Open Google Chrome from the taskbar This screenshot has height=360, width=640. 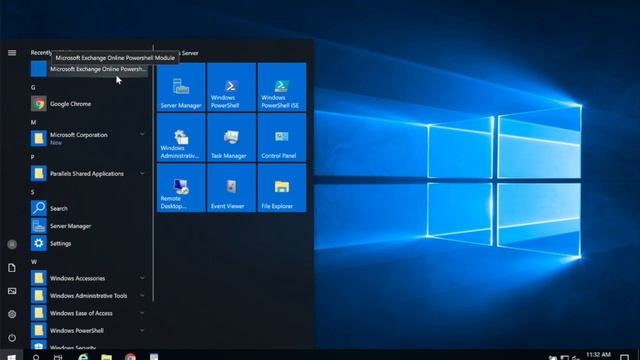click(x=131, y=357)
